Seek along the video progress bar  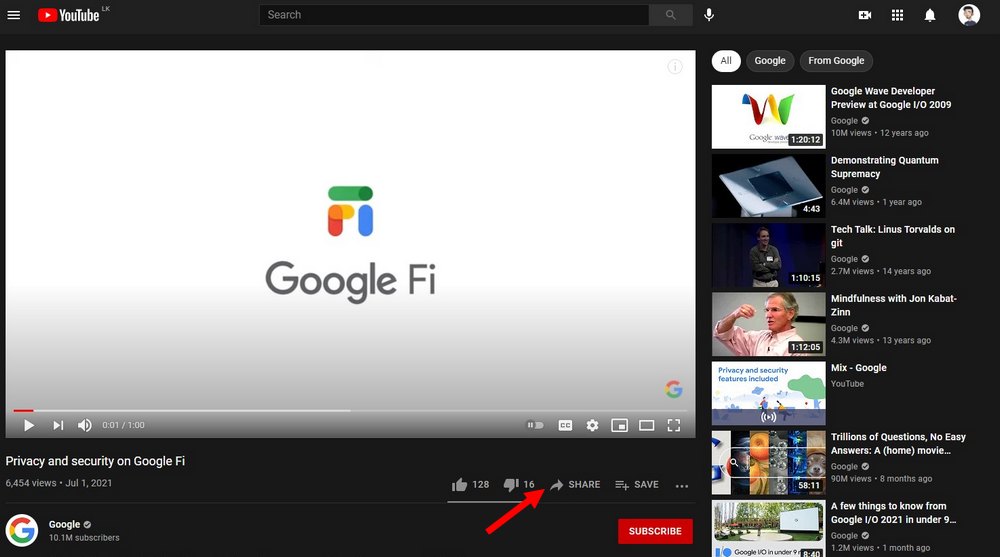[349, 410]
